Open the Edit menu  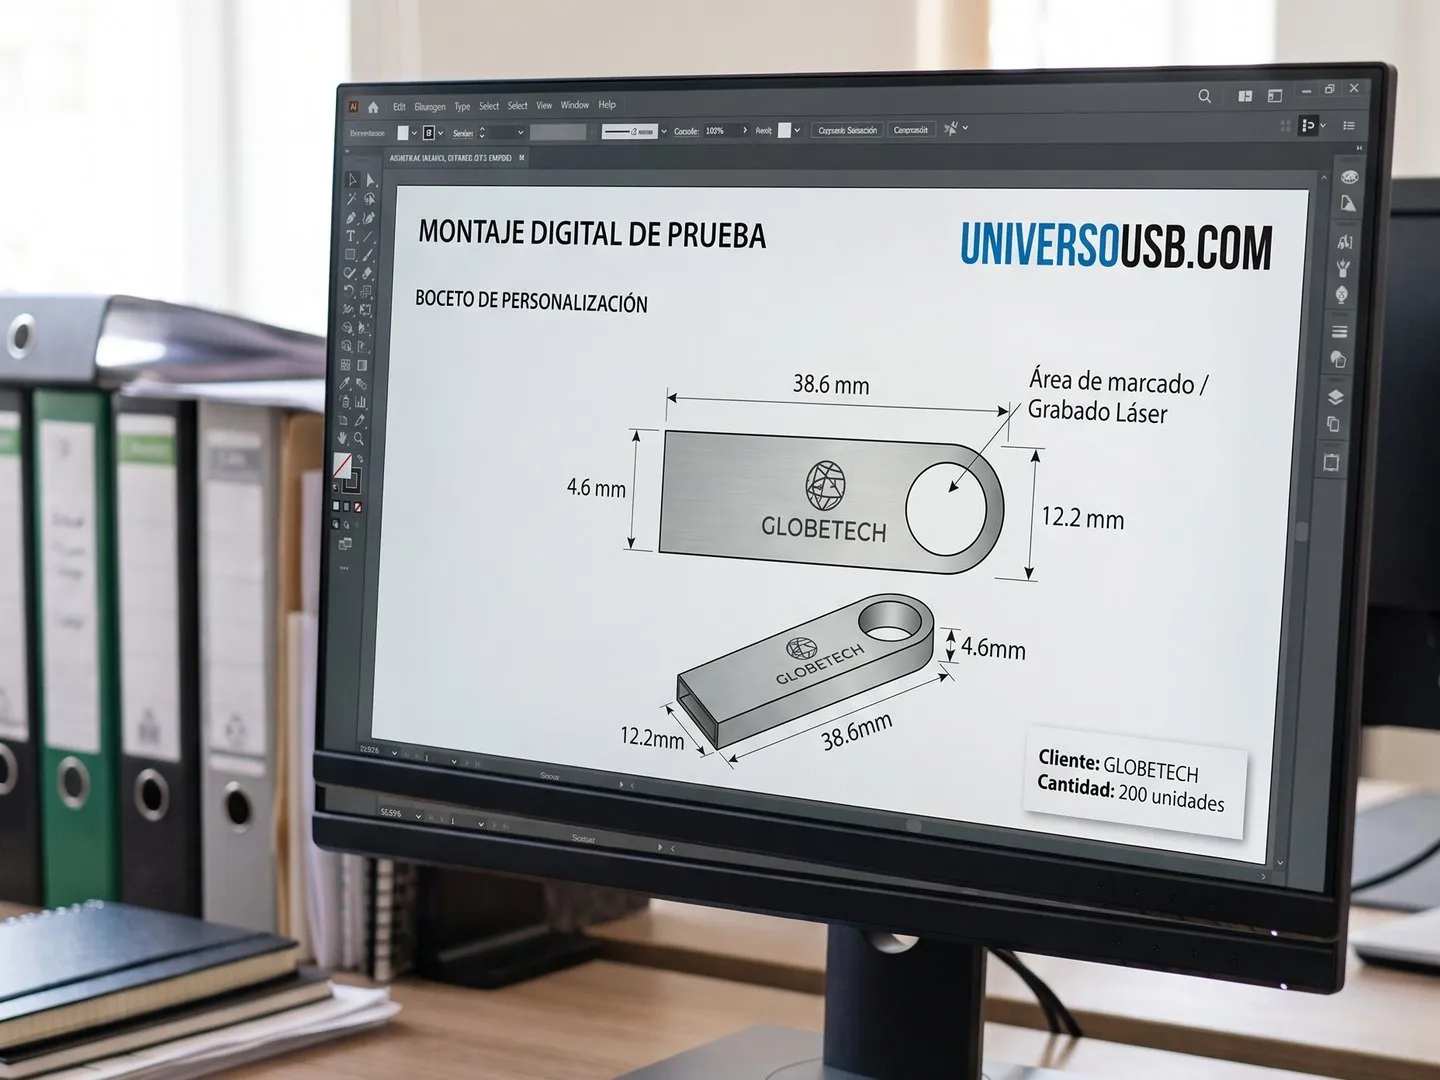click(x=399, y=106)
